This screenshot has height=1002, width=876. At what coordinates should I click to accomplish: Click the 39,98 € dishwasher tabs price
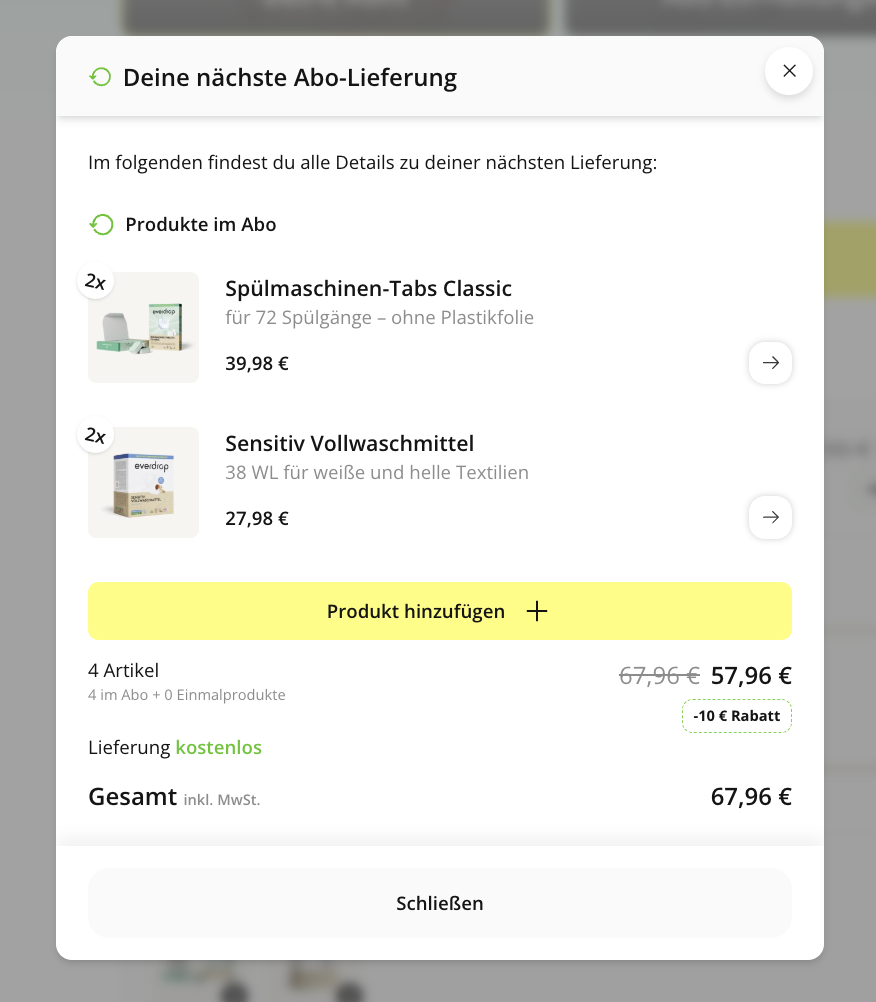point(257,364)
